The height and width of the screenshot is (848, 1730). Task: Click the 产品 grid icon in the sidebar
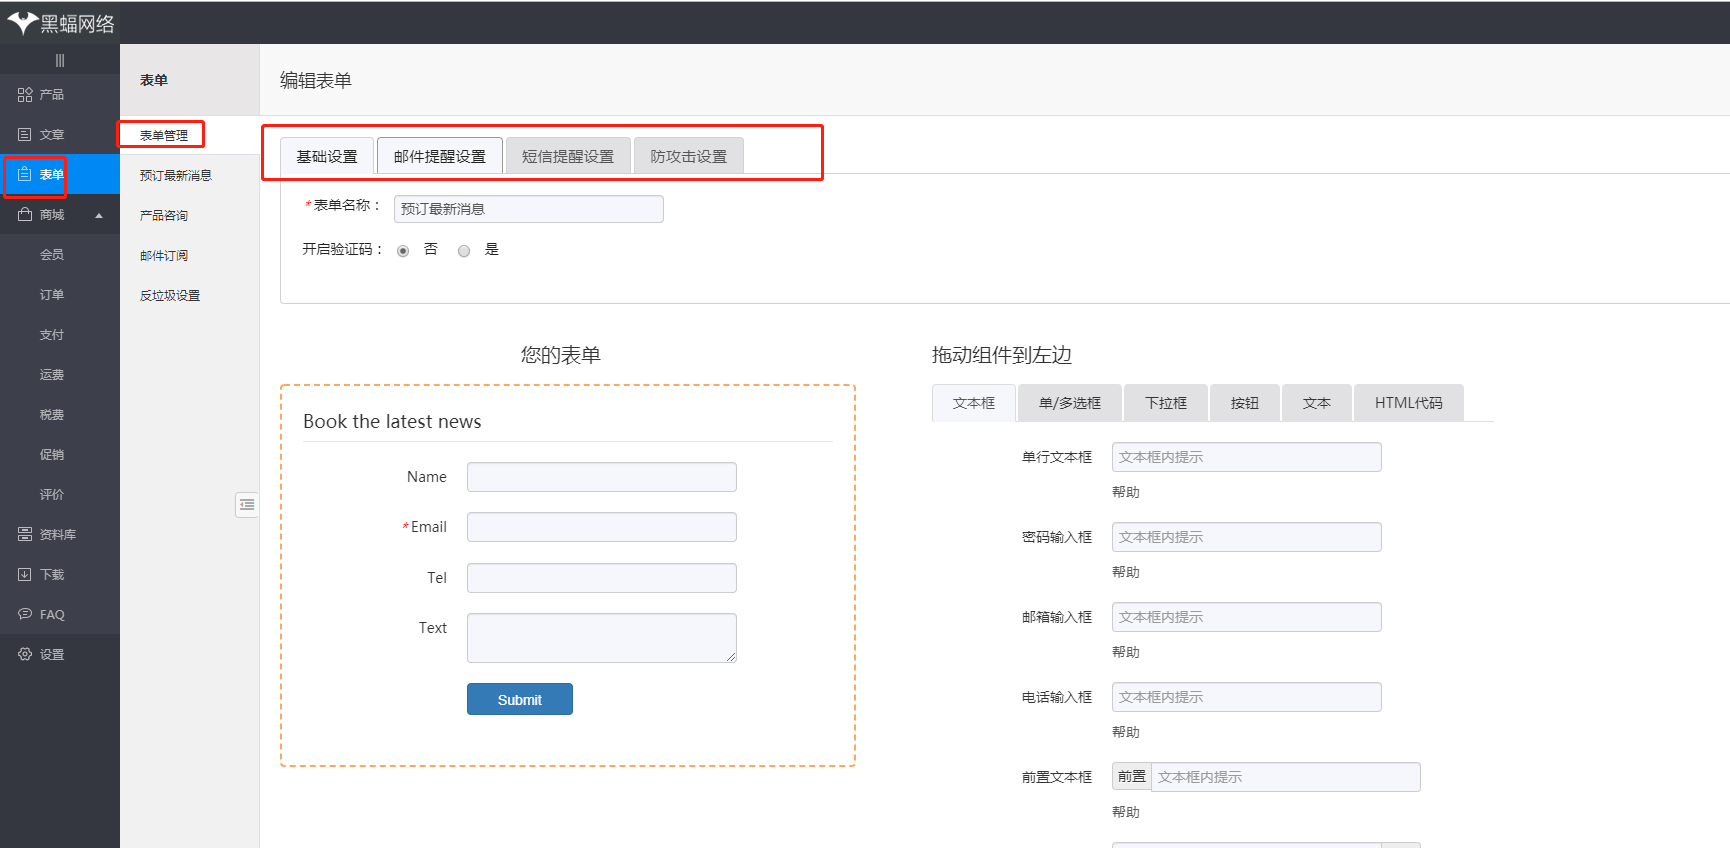point(25,94)
